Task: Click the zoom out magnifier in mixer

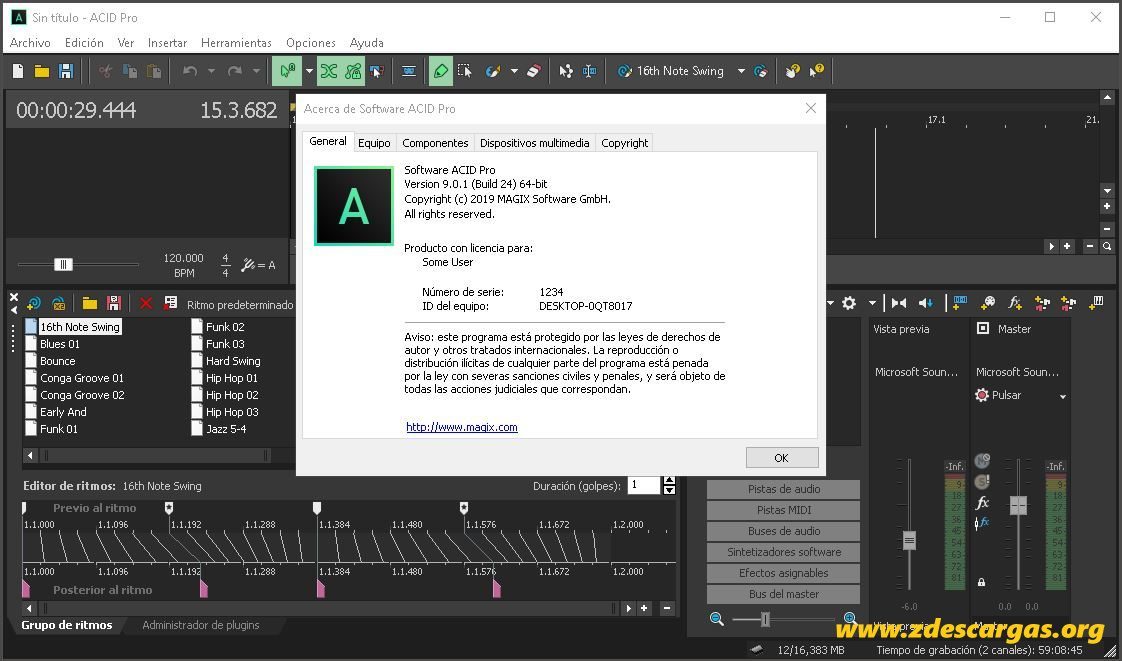Action: [x=716, y=619]
